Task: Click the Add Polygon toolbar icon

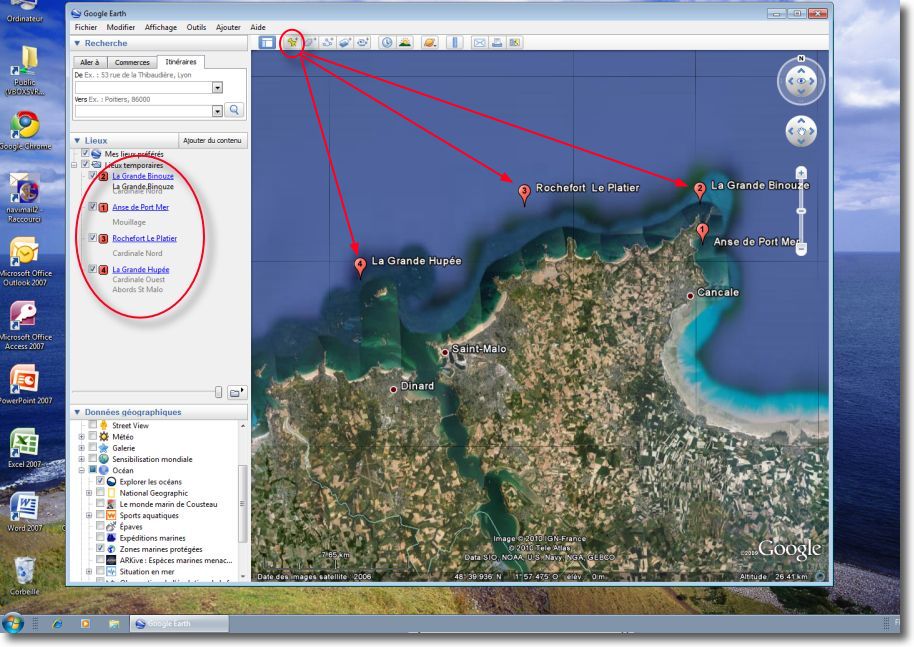Action: (x=310, y=42)
